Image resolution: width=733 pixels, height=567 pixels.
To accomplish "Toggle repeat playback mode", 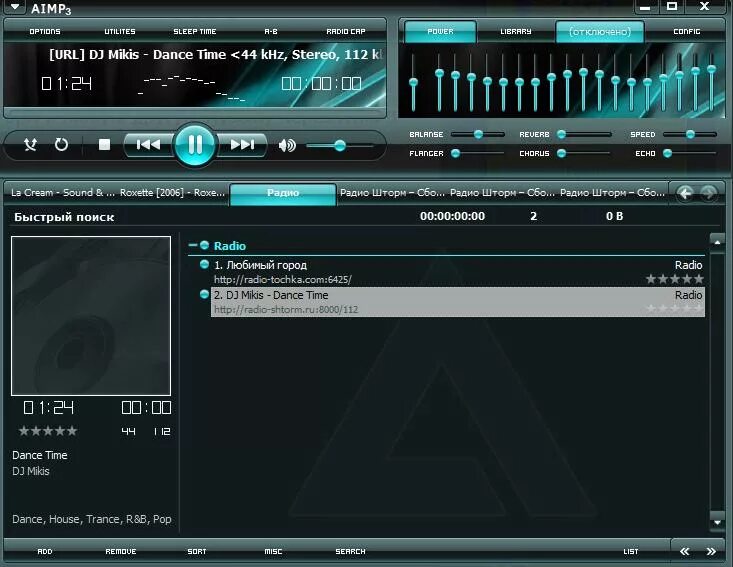I will (x=61, y=144).
